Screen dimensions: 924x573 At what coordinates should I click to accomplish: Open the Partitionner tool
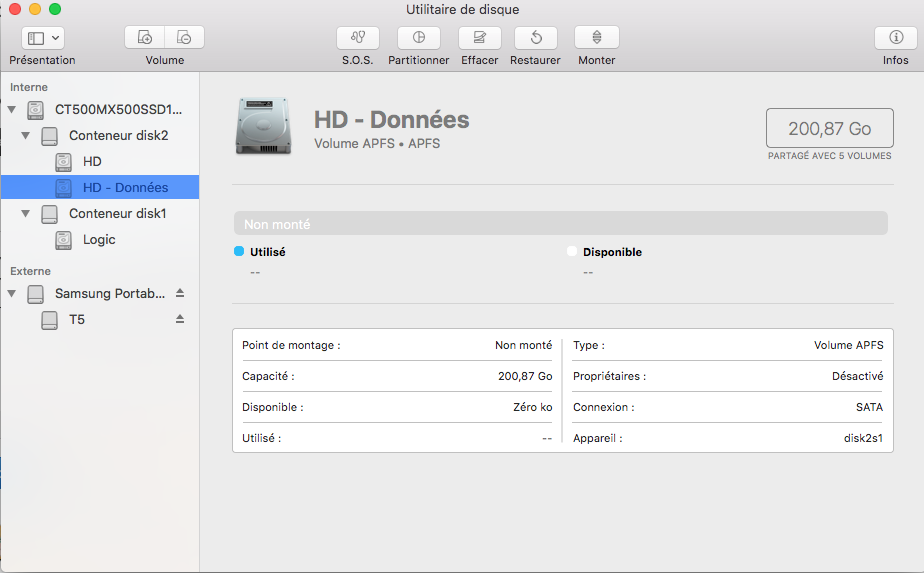(x=418, y=38)
